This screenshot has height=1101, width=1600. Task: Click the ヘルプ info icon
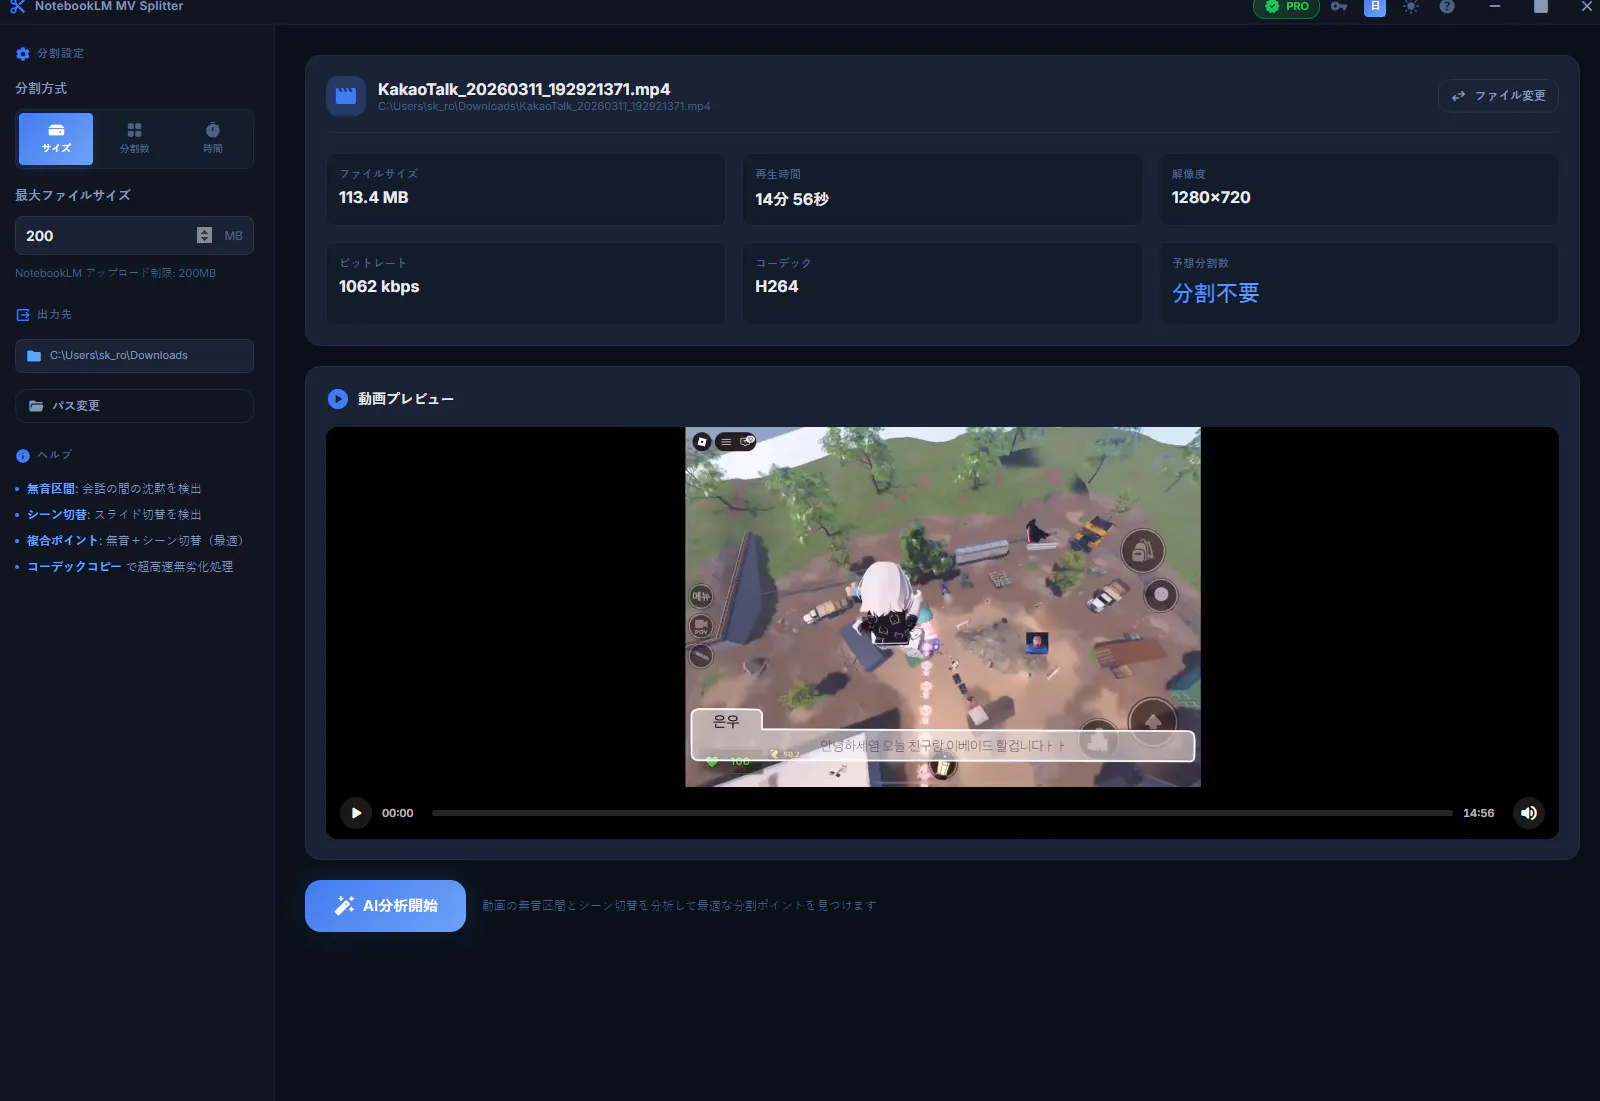coord(23,456)
